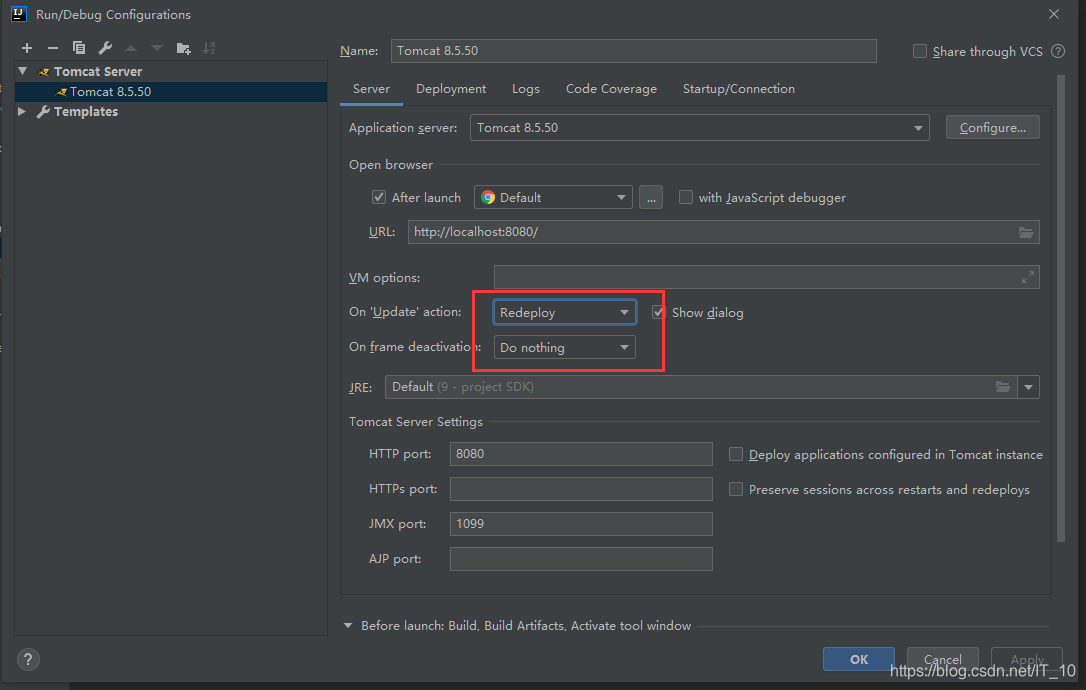Sort configurations alphabetically icon

pyautogui.click(x=209, y=48)
